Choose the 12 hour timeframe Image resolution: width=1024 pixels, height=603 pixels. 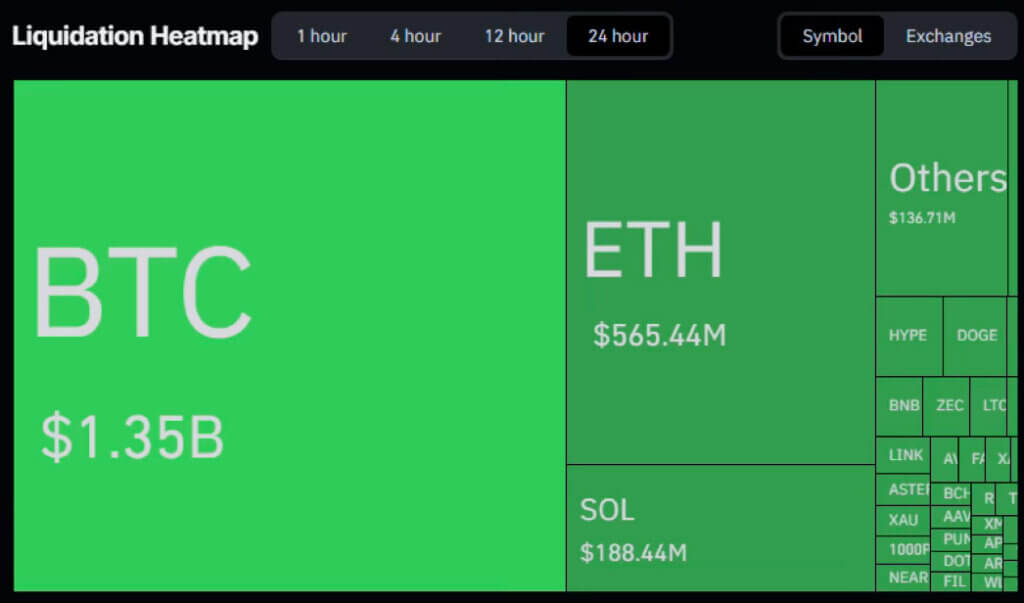tap(514, 36)
